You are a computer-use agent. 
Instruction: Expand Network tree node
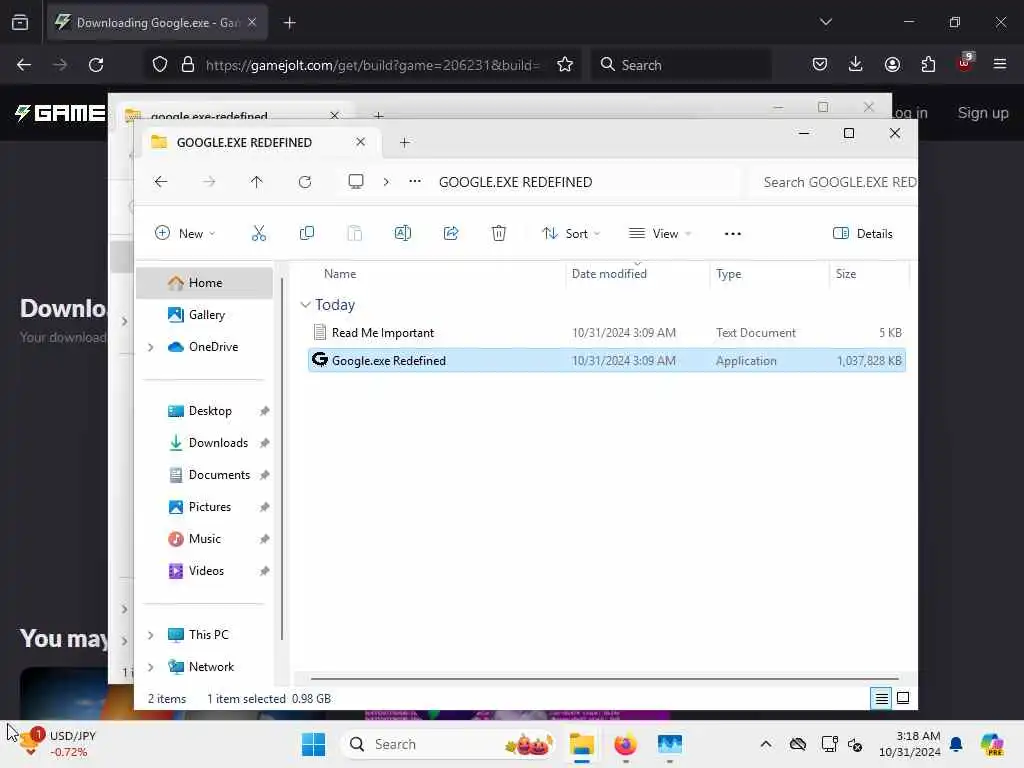click(151, 667)
